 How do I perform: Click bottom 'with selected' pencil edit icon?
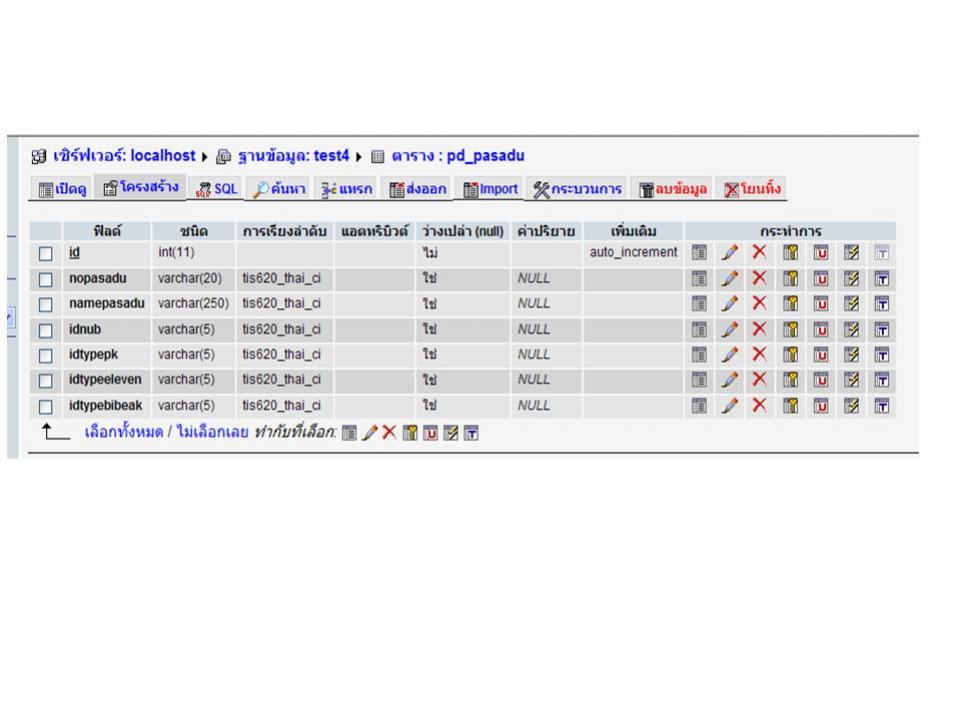[x=369, y=433]
